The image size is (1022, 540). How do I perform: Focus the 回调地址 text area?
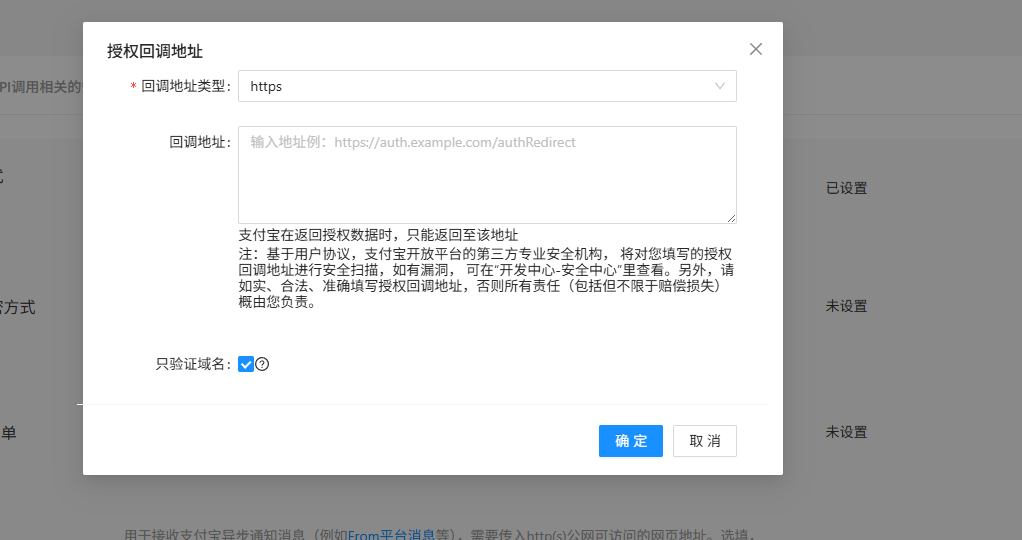pyautogui.click(x=486, y=174)
